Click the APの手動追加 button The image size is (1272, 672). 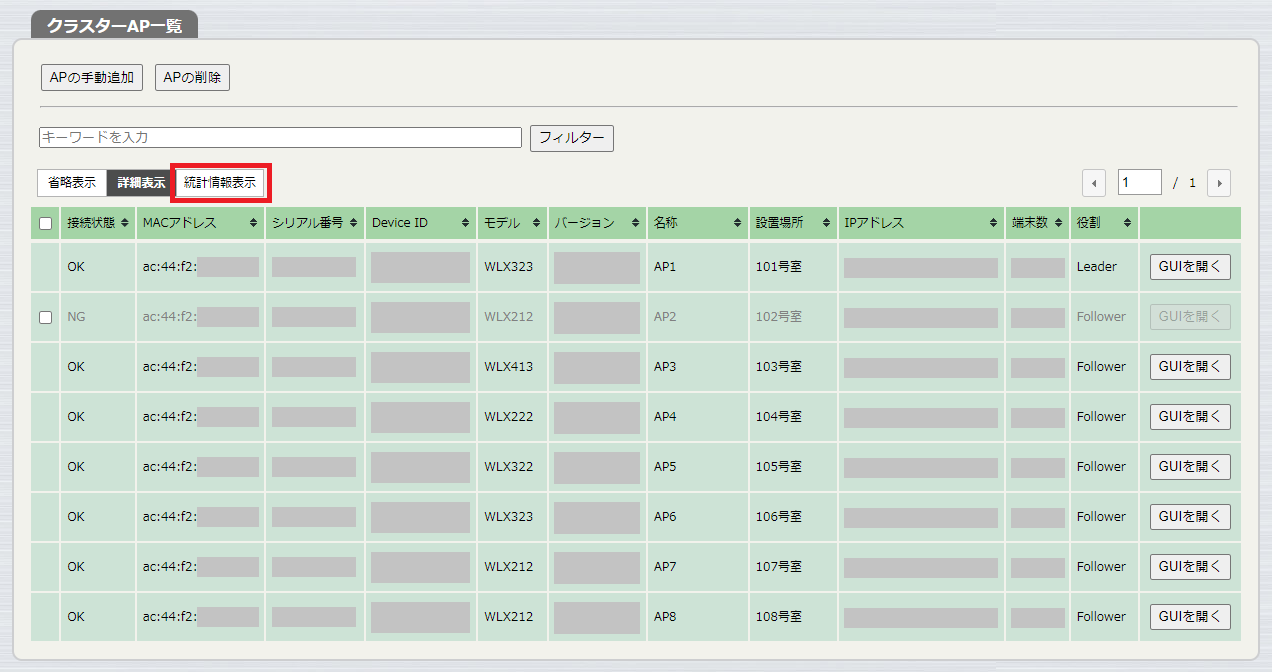pos(91,77)
